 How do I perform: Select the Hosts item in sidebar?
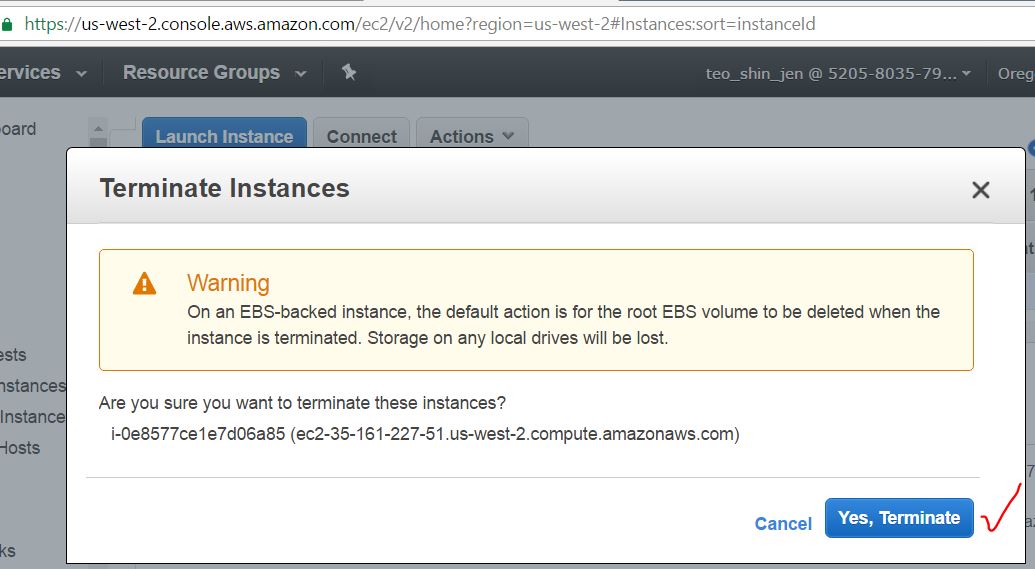point(20,448)
